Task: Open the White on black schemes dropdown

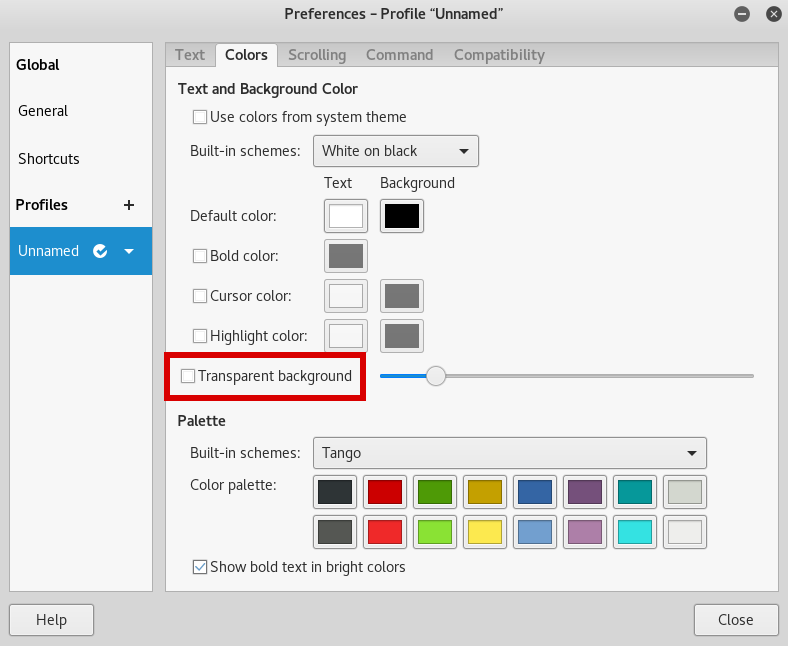Action: click(396, 151)
